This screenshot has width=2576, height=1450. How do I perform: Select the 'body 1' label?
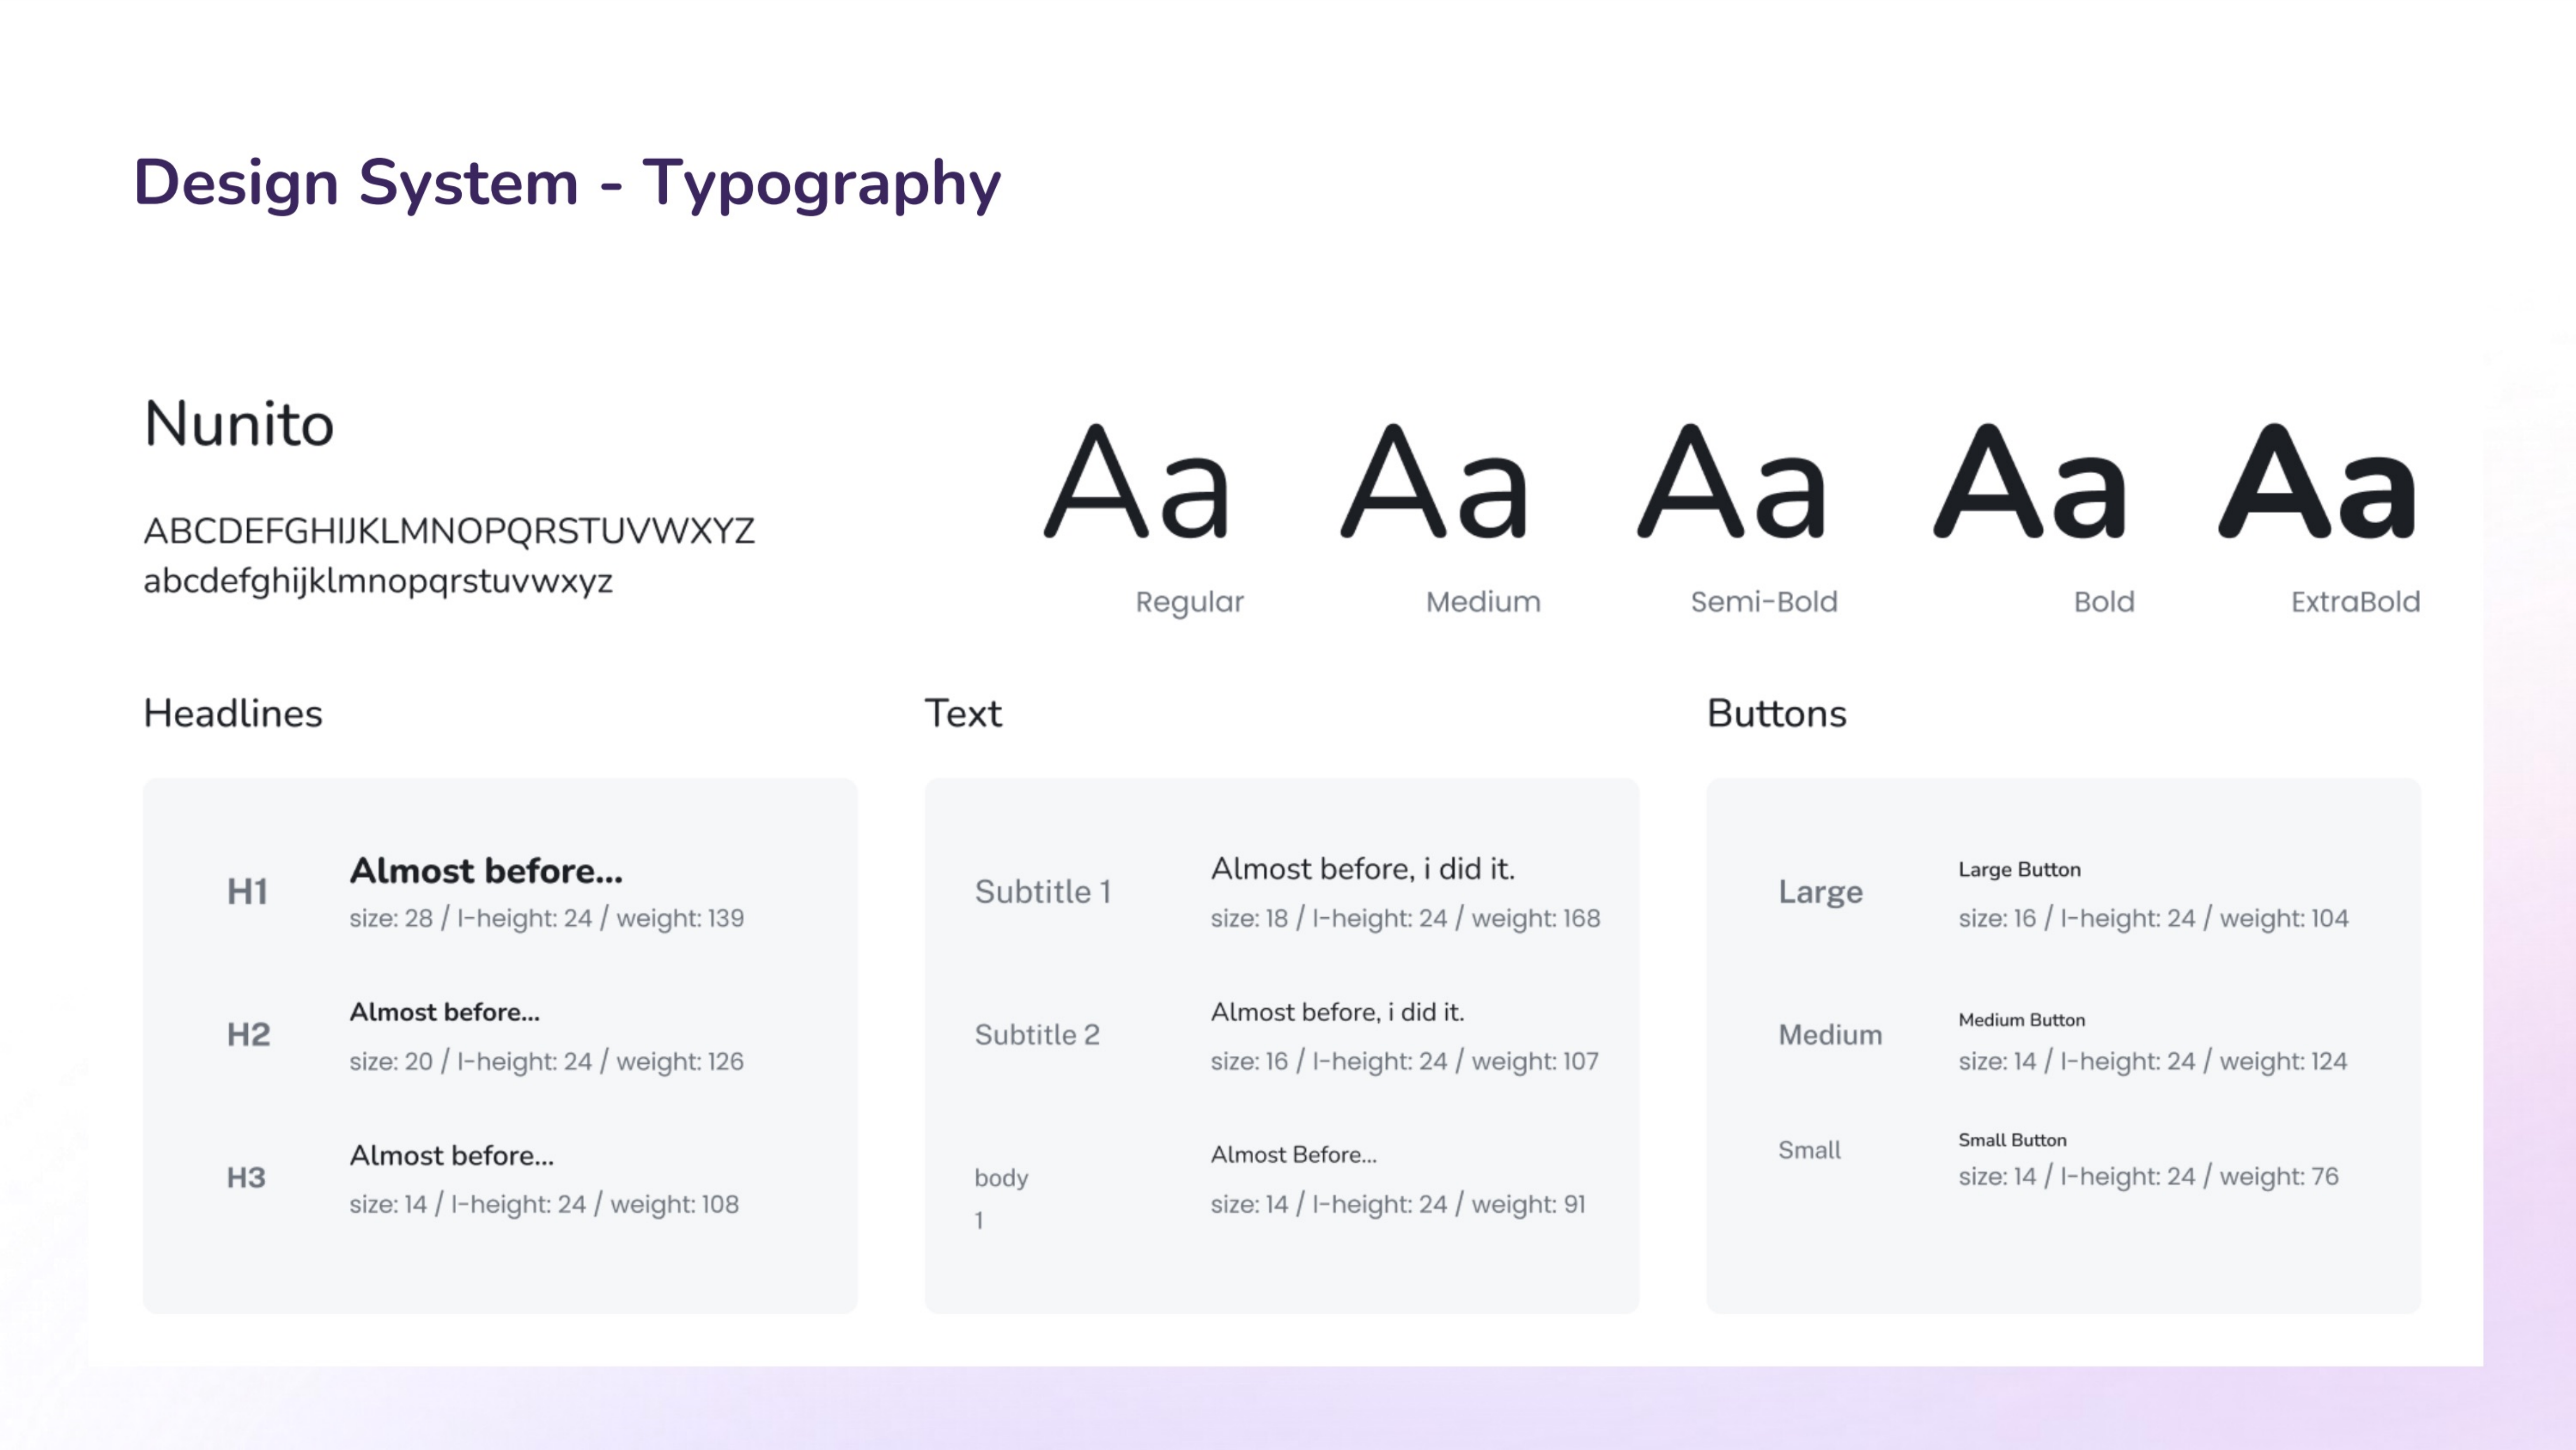pyautogui.click(x=1001, y=1198)
